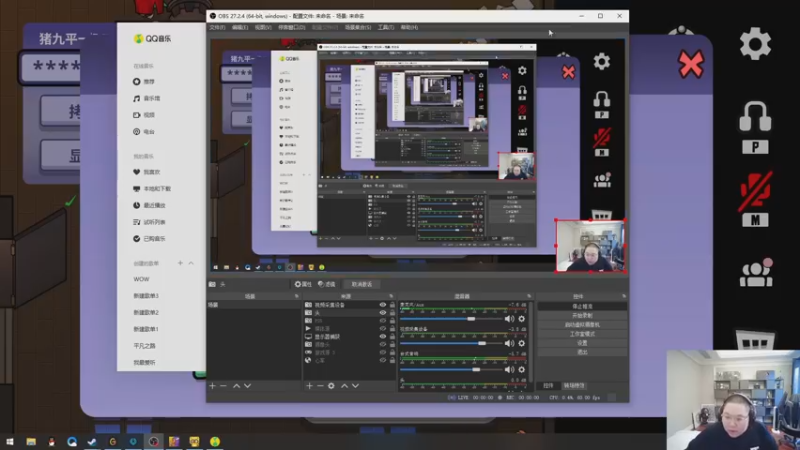Remove scene with minus in OBS scenes panel
Viewport: 800px width, 450px height.
click(x=223, y=386)
